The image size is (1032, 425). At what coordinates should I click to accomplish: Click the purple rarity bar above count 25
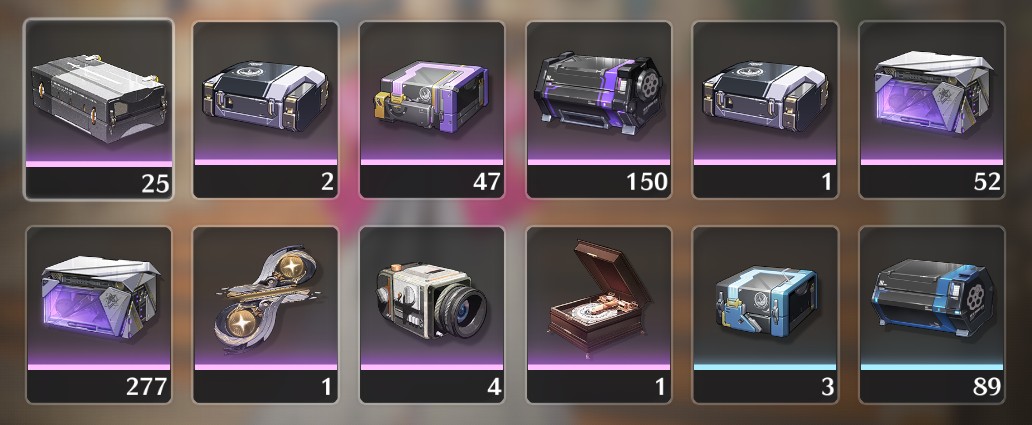point(99,162)
